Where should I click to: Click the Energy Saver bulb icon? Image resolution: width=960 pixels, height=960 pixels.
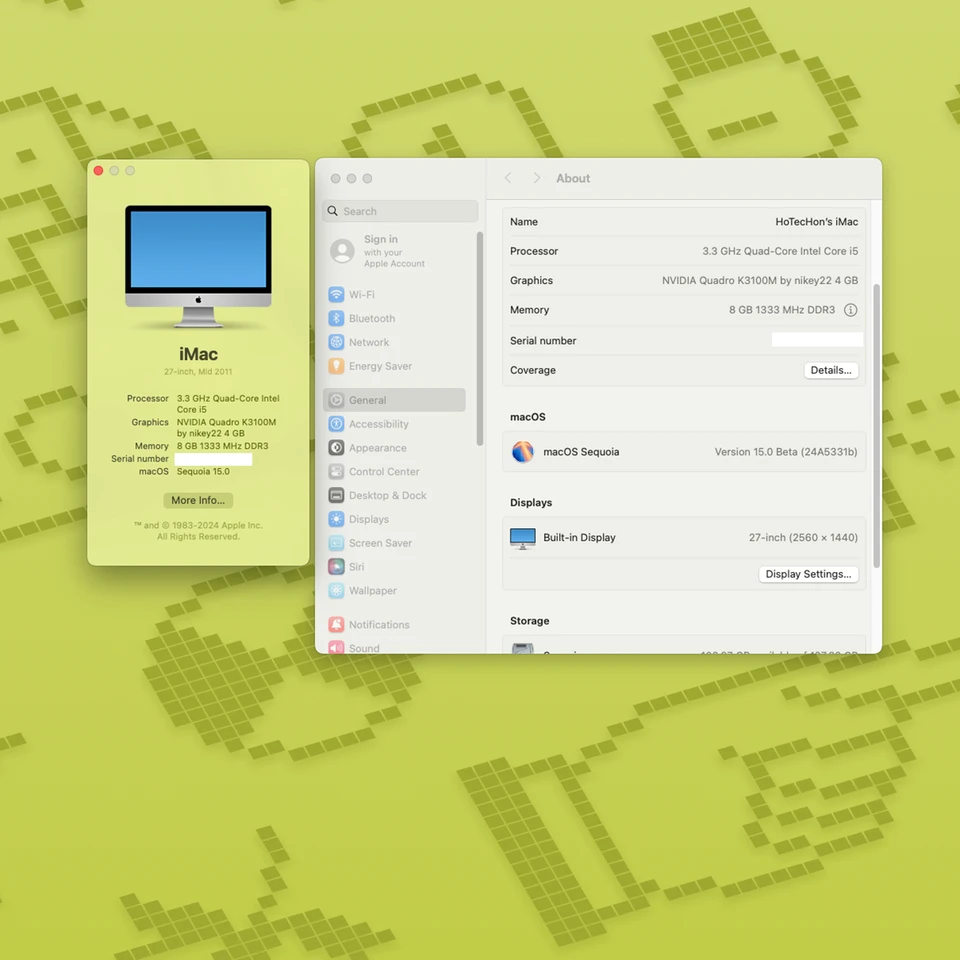[336, 366]
